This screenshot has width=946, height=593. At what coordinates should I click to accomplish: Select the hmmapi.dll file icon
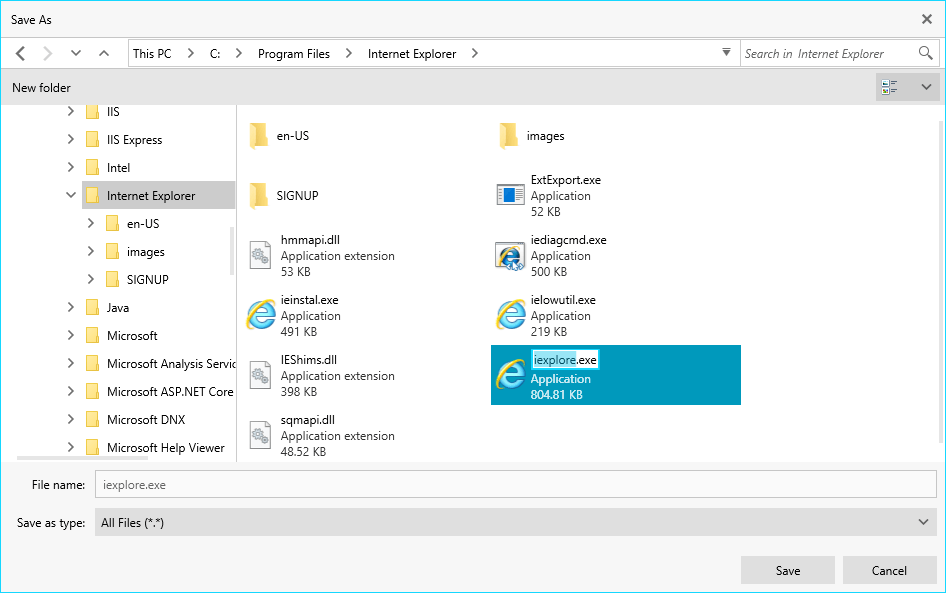tap(261, 256)
